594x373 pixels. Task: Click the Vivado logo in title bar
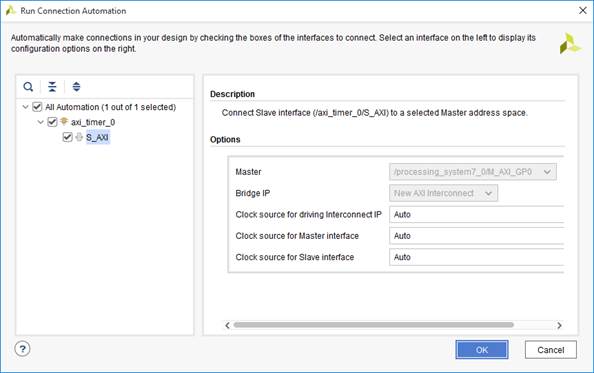tap(10, 11)
